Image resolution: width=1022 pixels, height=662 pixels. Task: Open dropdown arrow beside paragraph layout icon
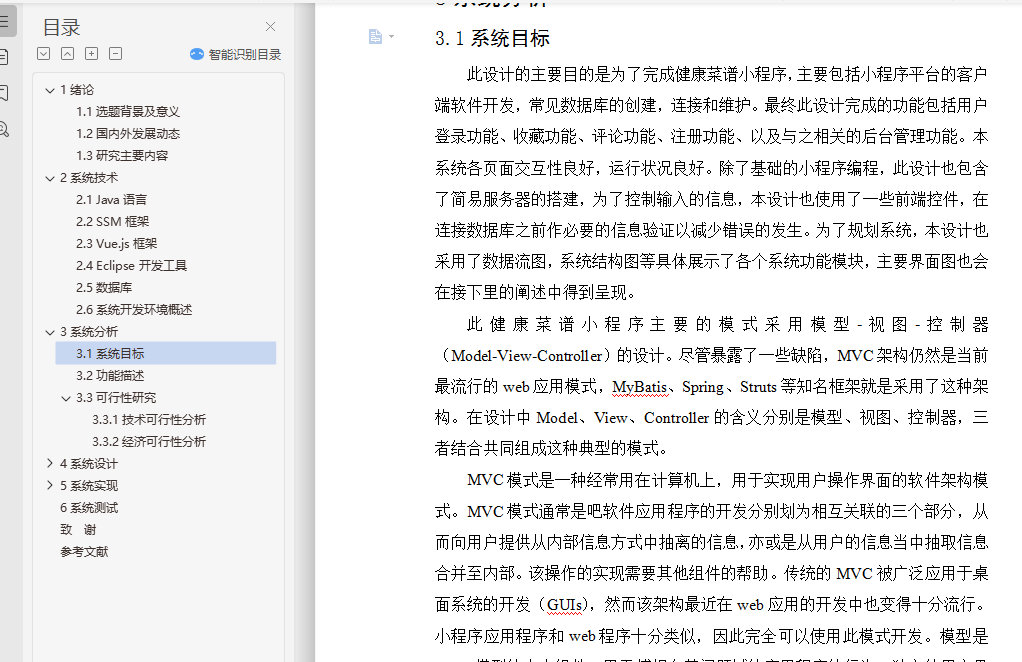(x=391, y=36)
